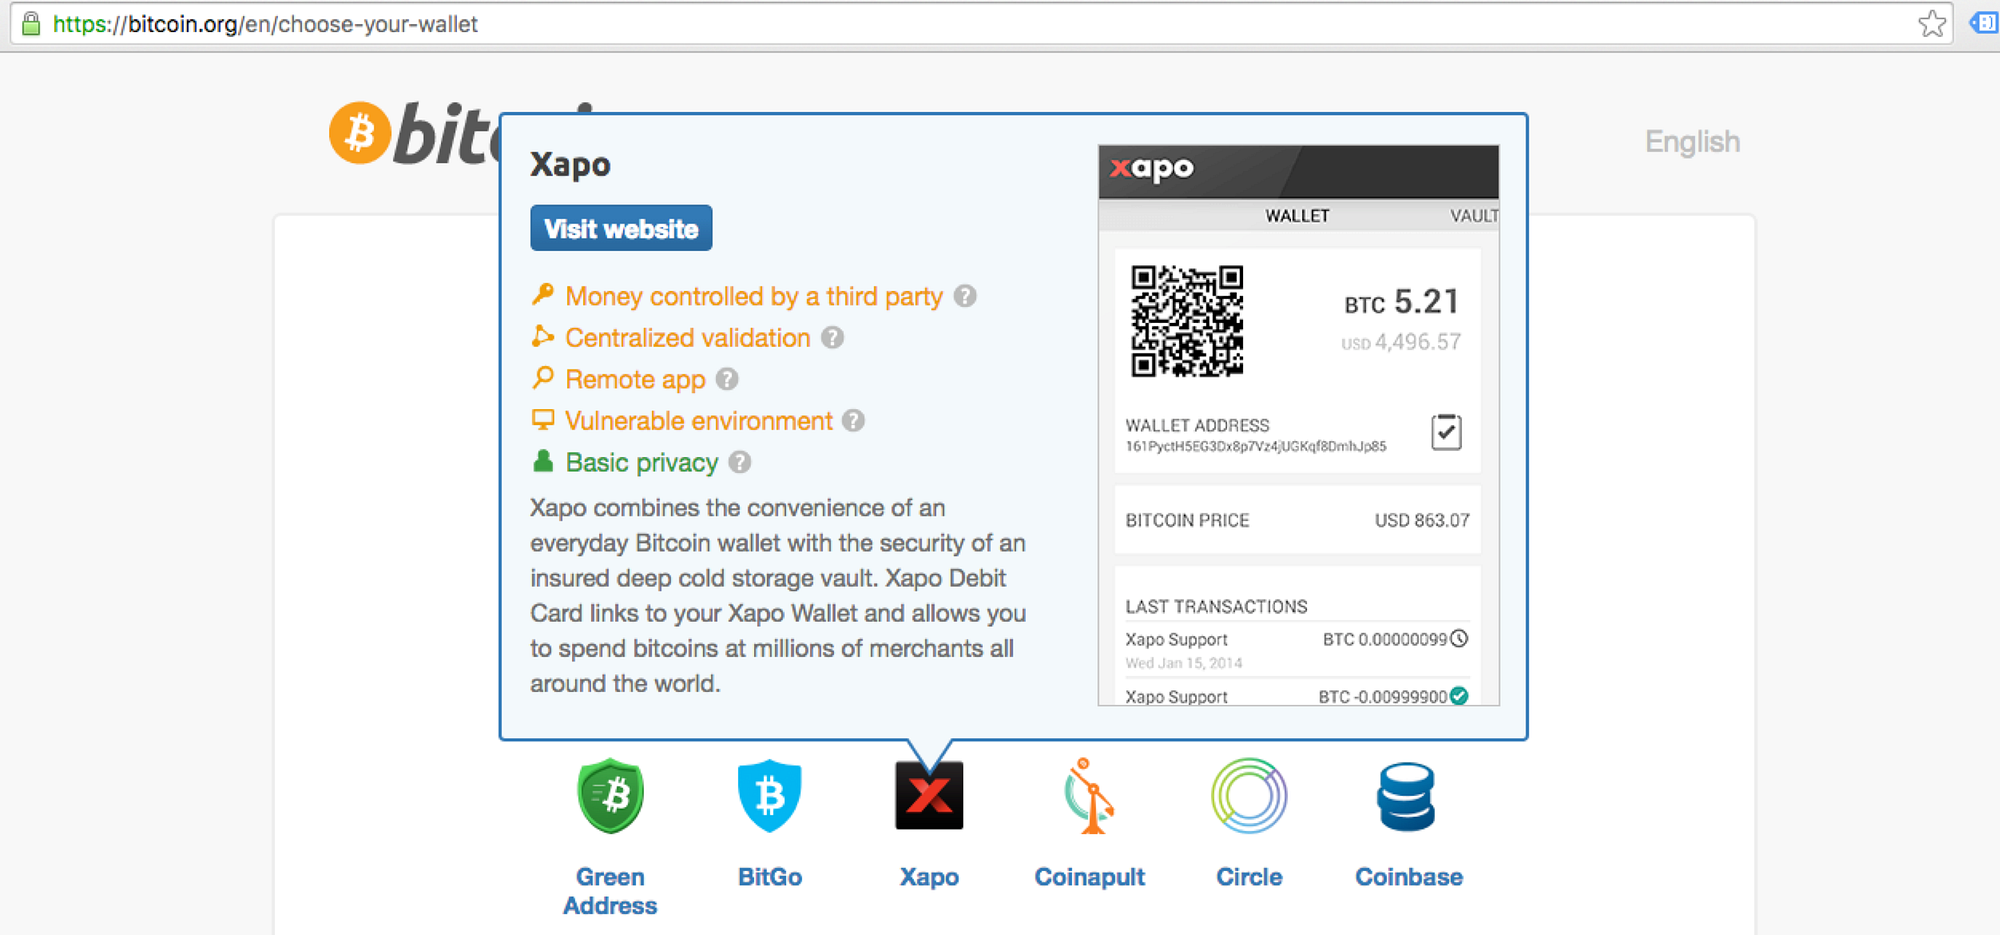Click the 'Remote app' label
Viewport: 2000px width, 935px height.
(635, 380)
